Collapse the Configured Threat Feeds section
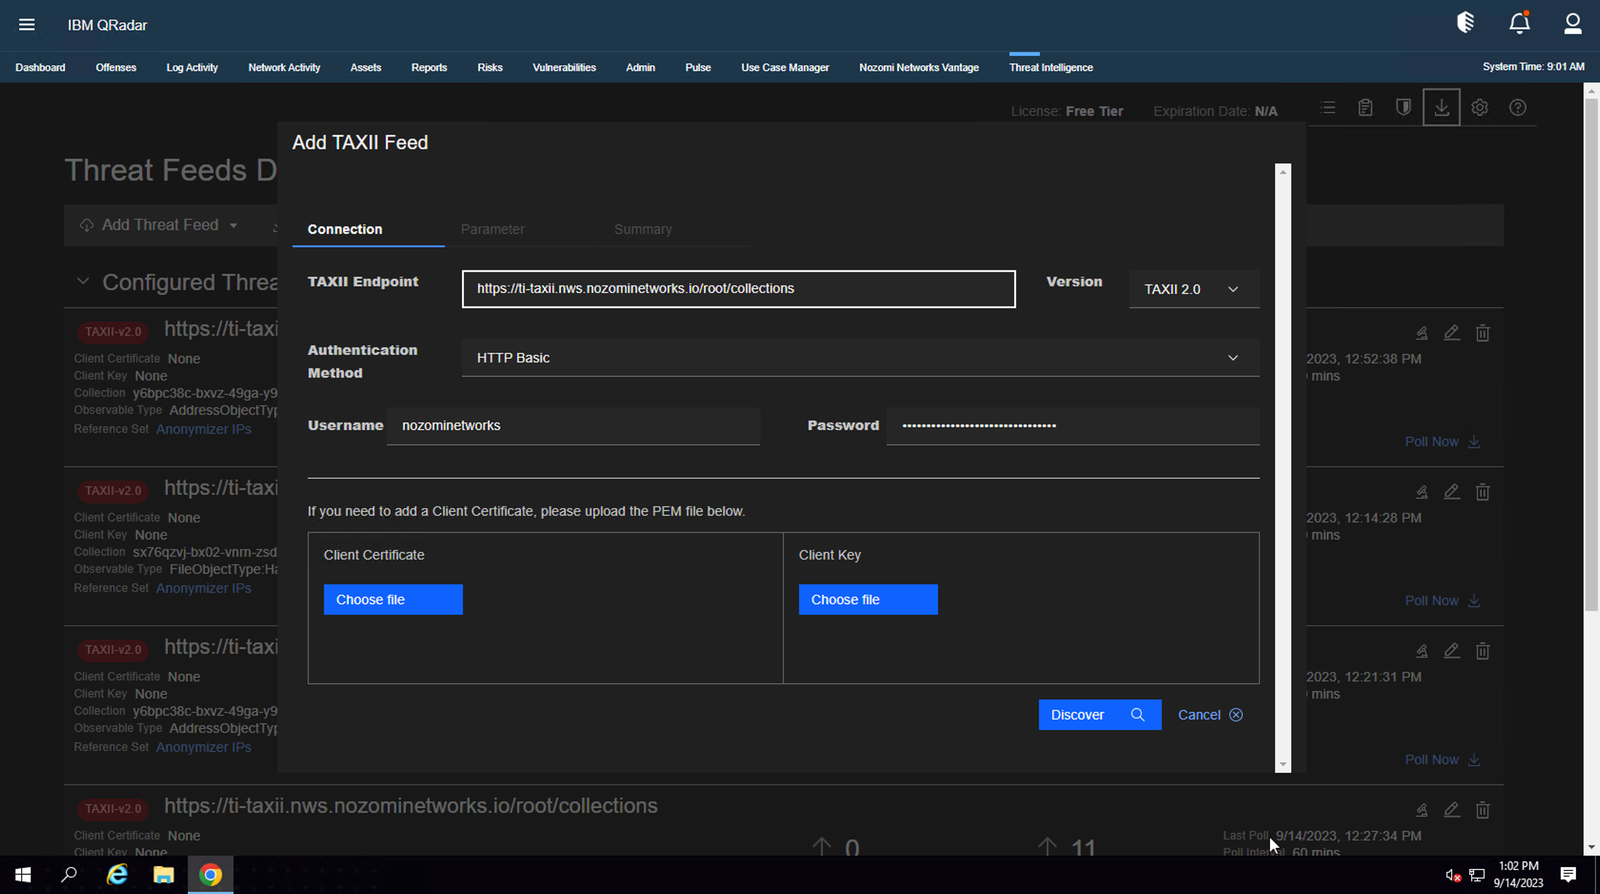 (83, 282)
